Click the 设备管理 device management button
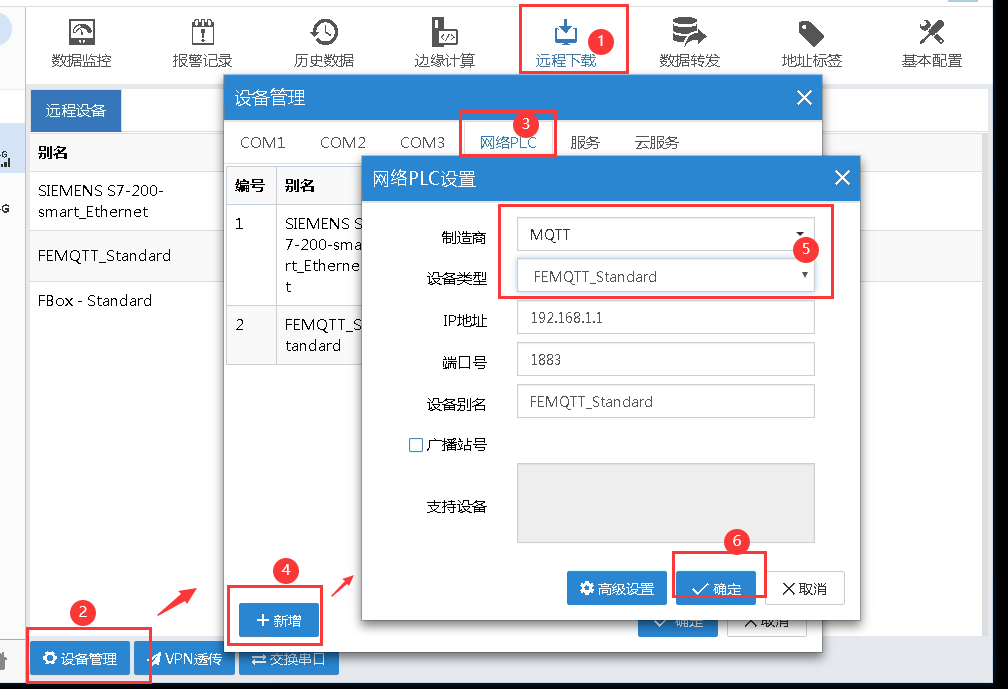Viewport: 1008px width, 689px height. coord(80,659)
